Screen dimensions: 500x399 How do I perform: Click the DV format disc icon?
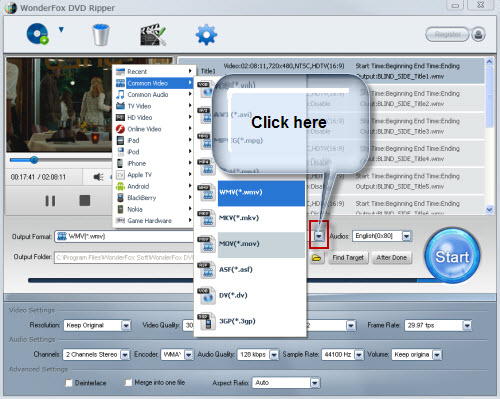pos(206,295)
